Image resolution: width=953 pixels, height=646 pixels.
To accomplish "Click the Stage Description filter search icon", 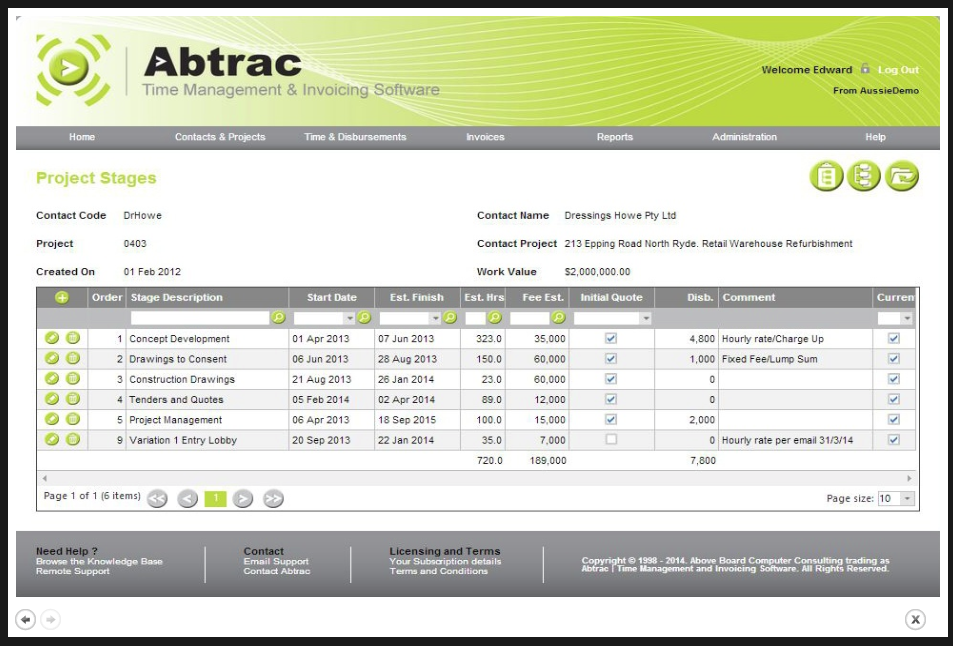I will [278, 318].
